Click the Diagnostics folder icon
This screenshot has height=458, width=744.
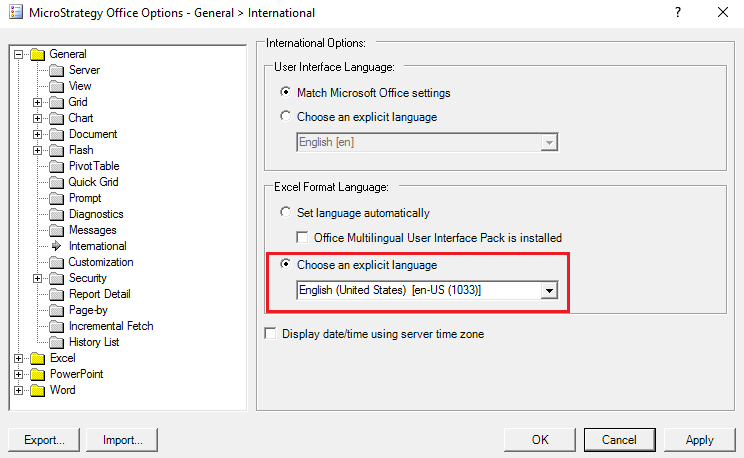click(x=56, y=215)
